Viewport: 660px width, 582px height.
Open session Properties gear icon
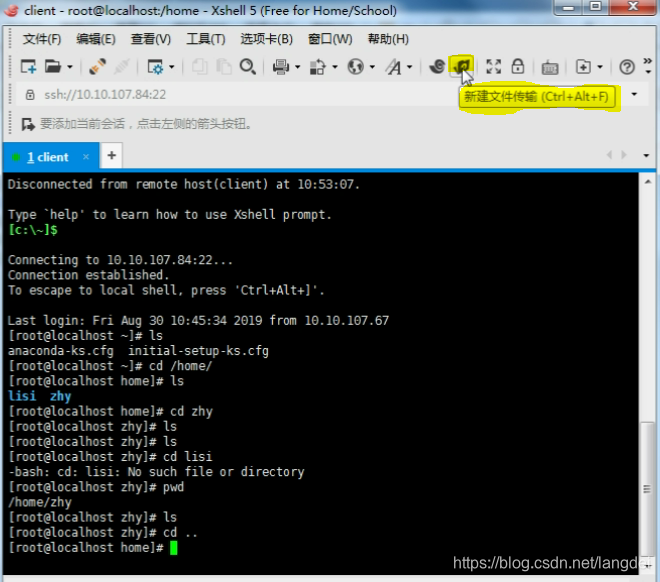click(x=155, y=66)
